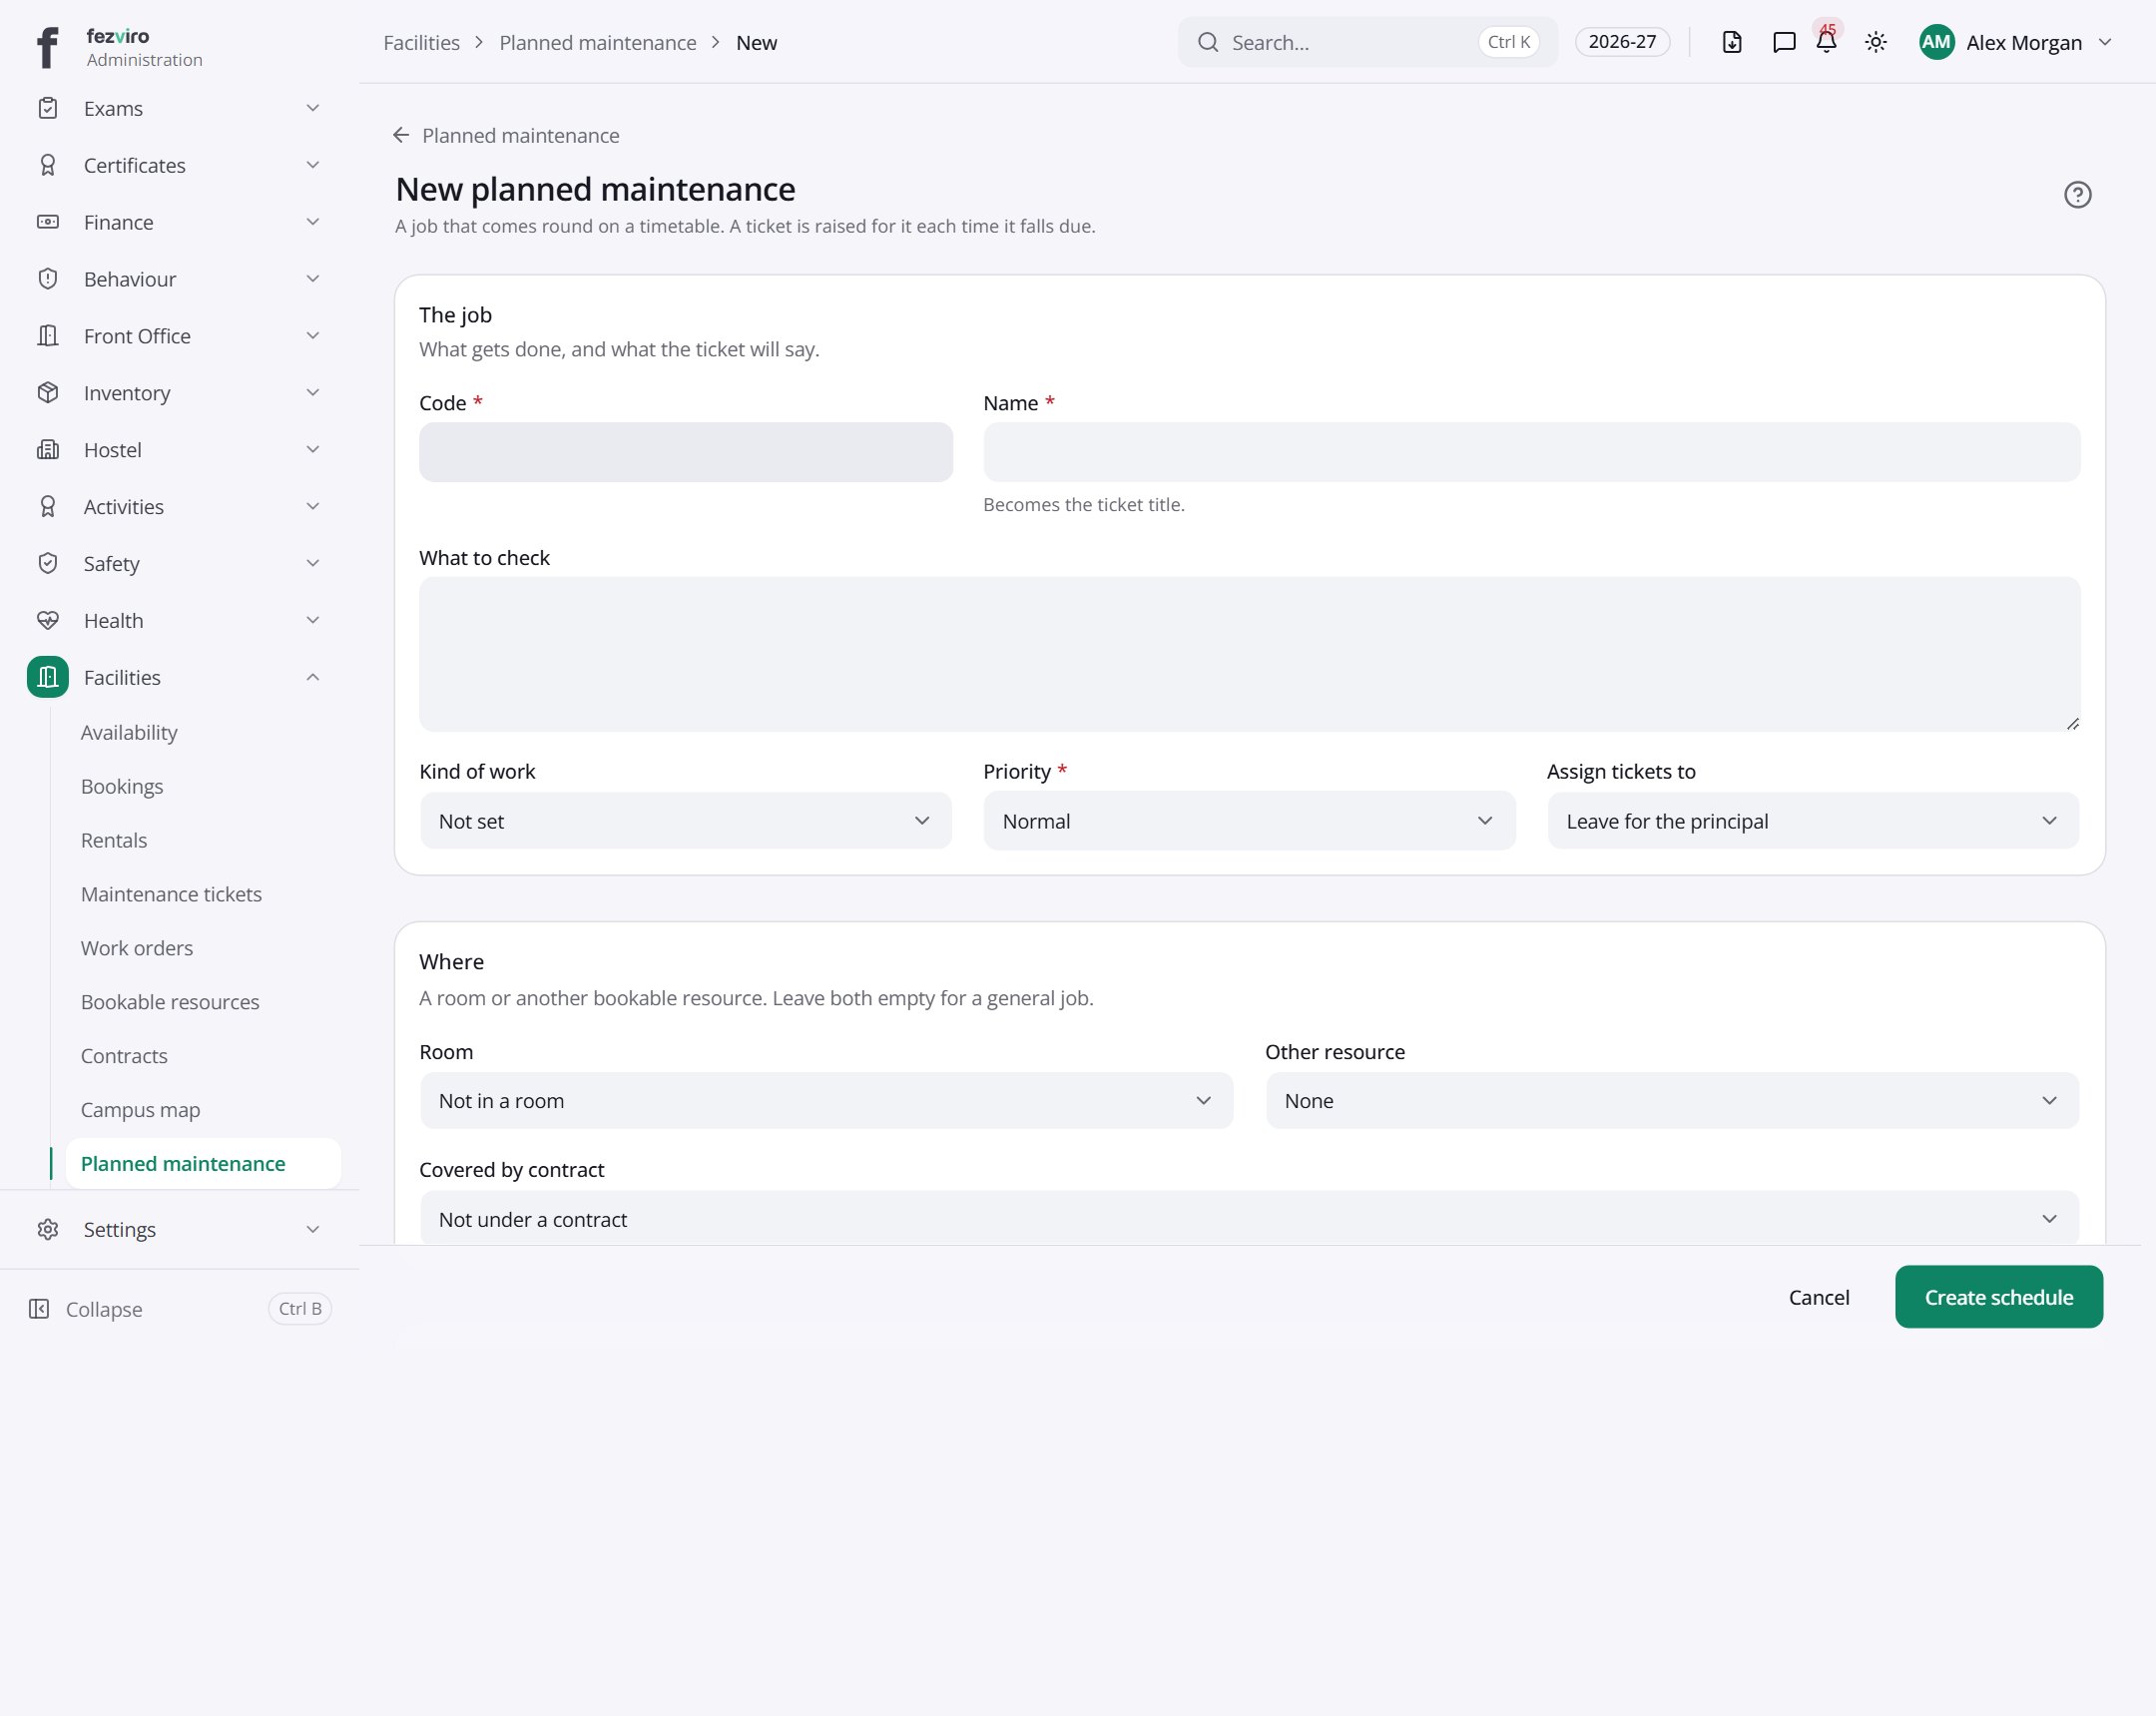Click the search magnifier icon
2156x1716 pixels.
1208,42
